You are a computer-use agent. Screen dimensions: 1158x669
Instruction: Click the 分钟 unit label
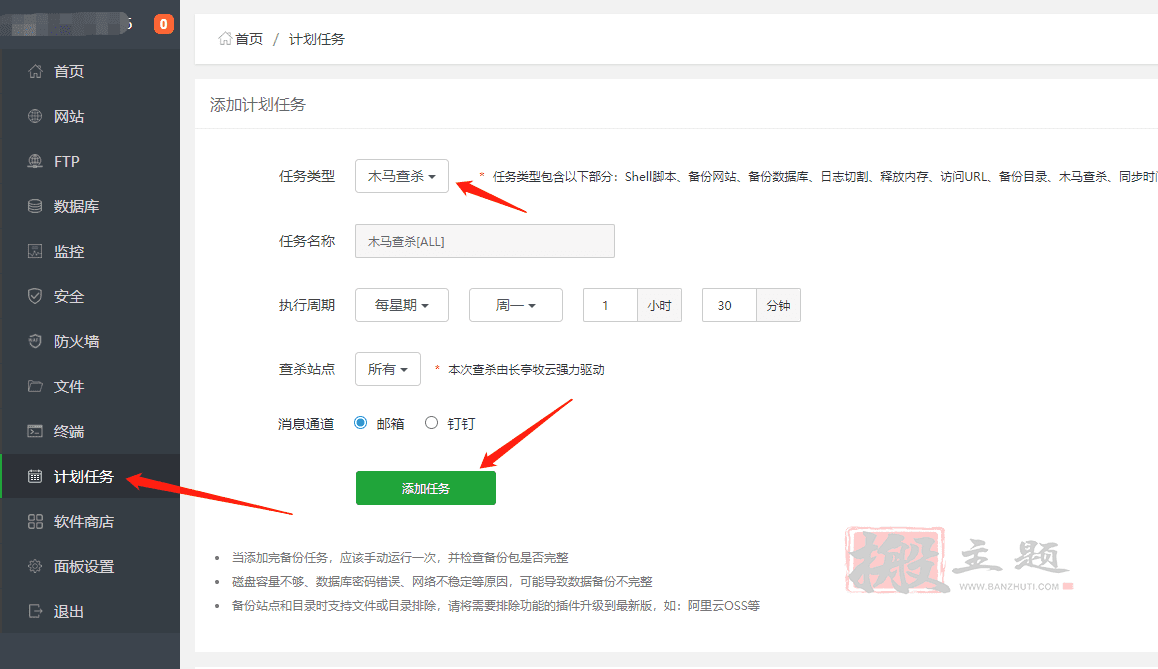(778, 305)
